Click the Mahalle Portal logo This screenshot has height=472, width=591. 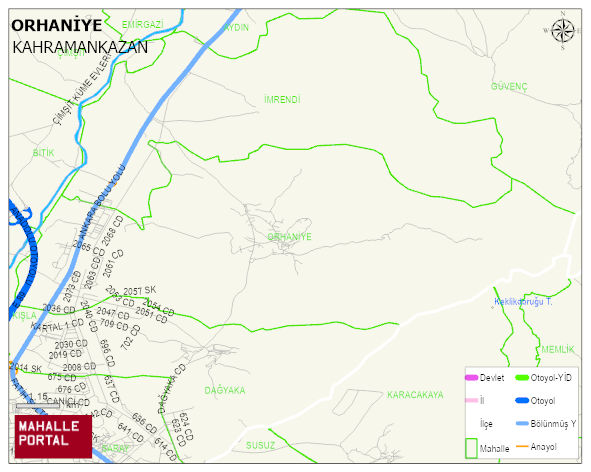coord(53,437)
